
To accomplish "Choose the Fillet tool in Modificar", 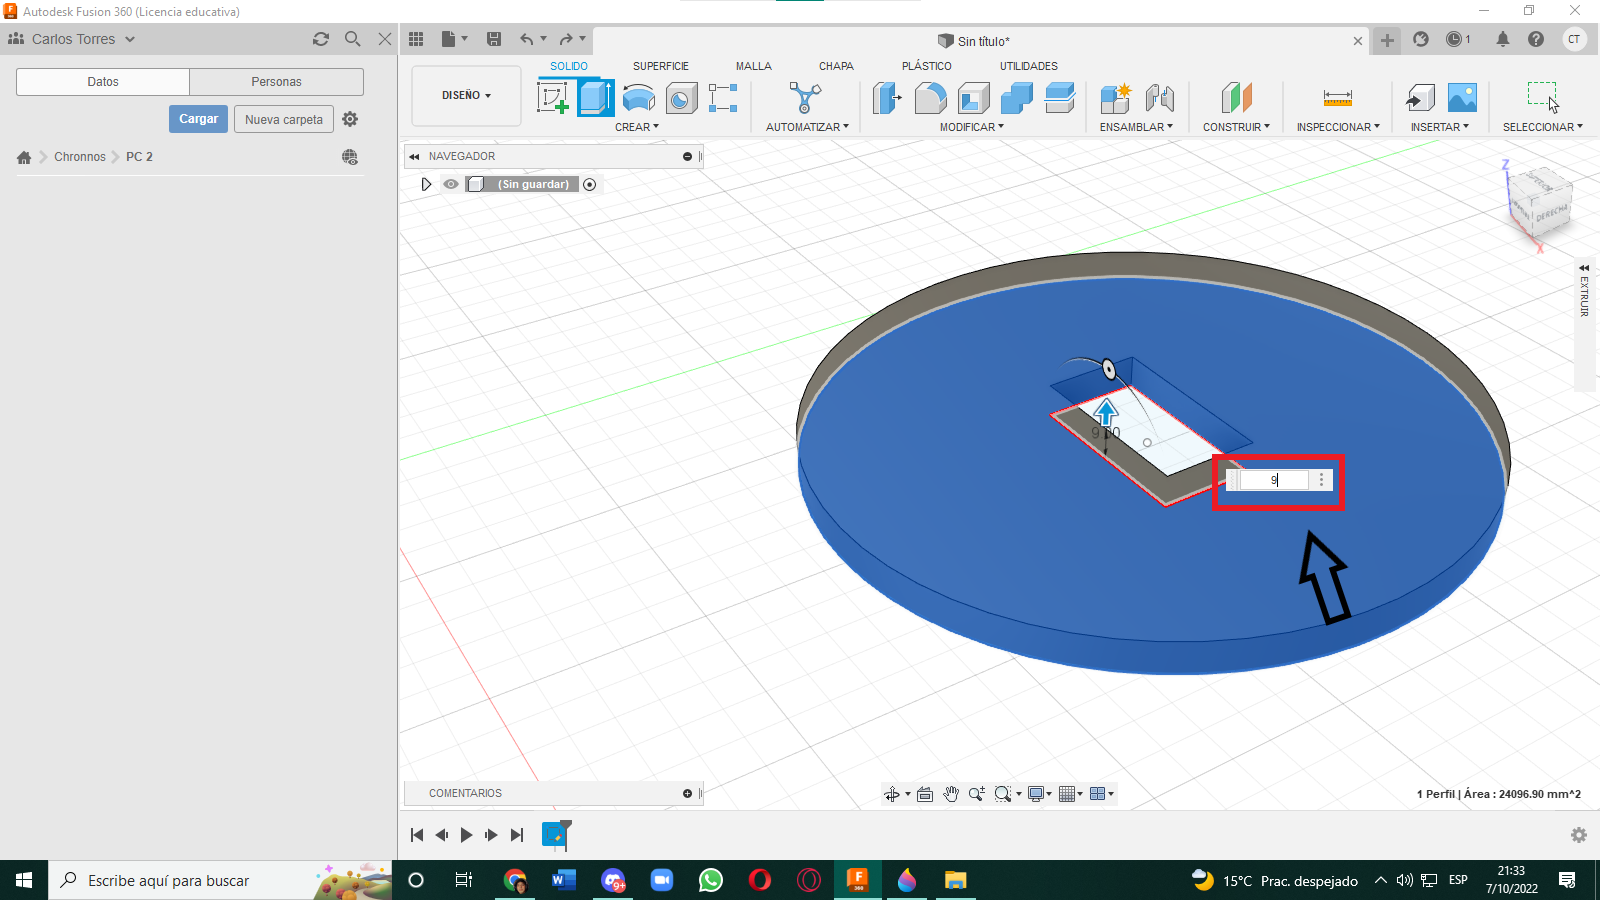I will pos(930,98).
